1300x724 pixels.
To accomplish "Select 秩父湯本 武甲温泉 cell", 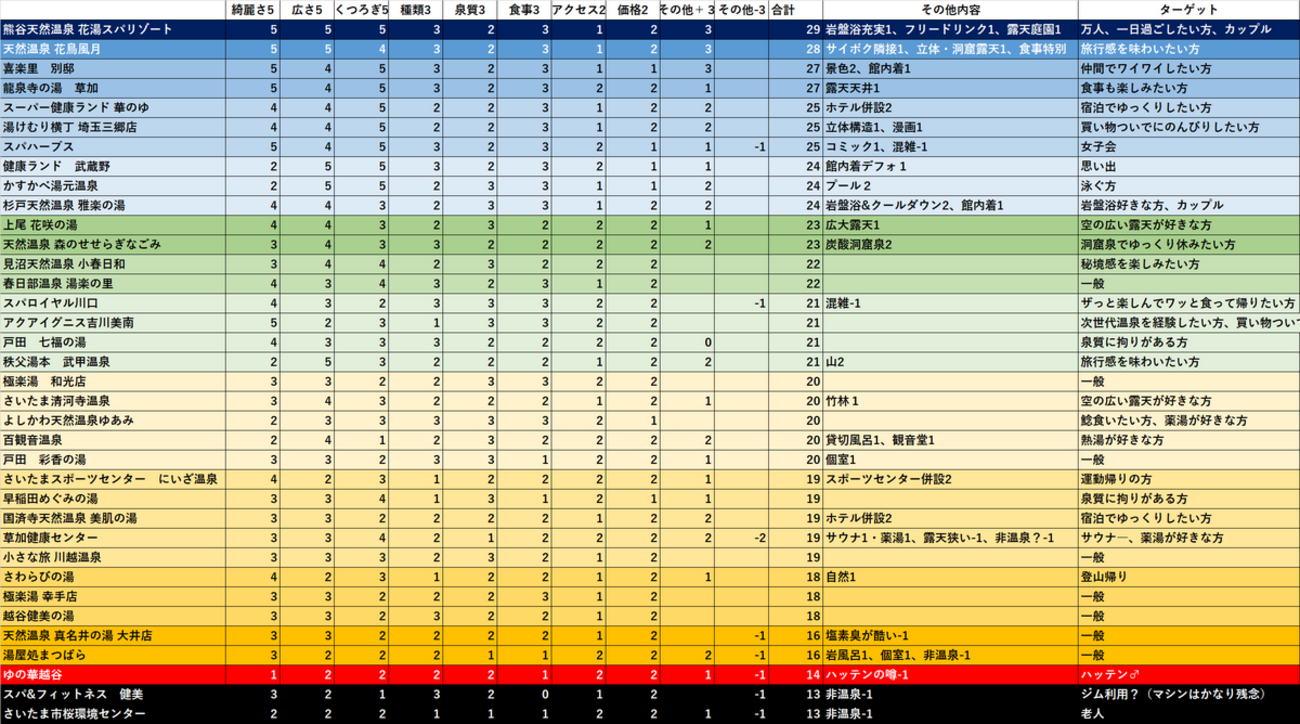I will click(x=114, y=361).
